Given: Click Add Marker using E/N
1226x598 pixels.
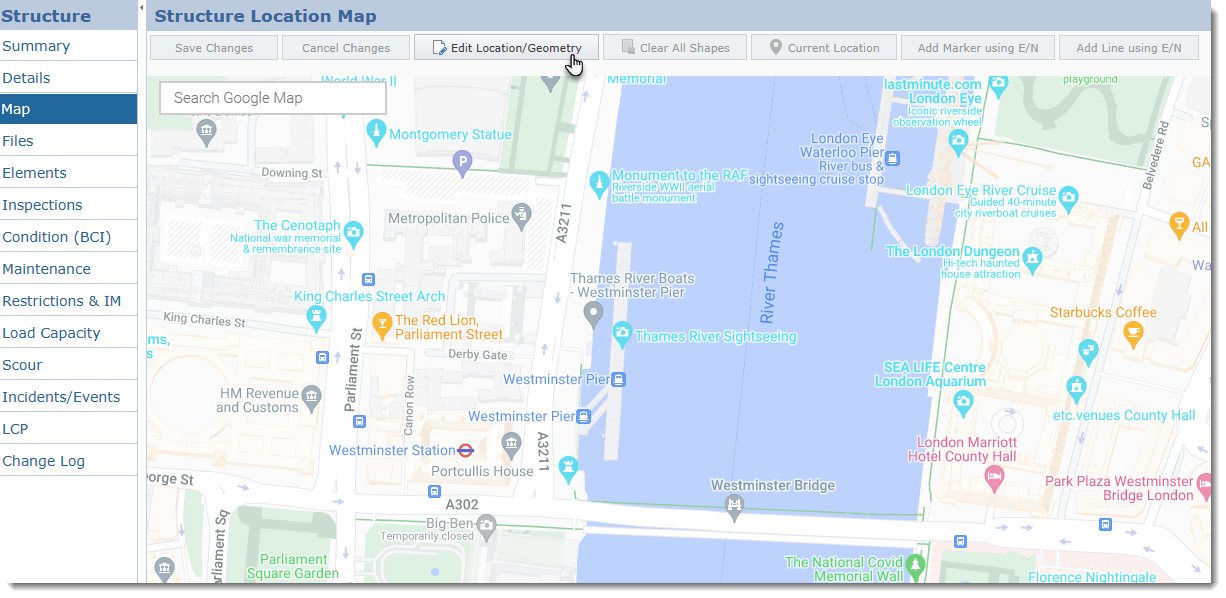Looking at the screenshot, I should point(977,47).
